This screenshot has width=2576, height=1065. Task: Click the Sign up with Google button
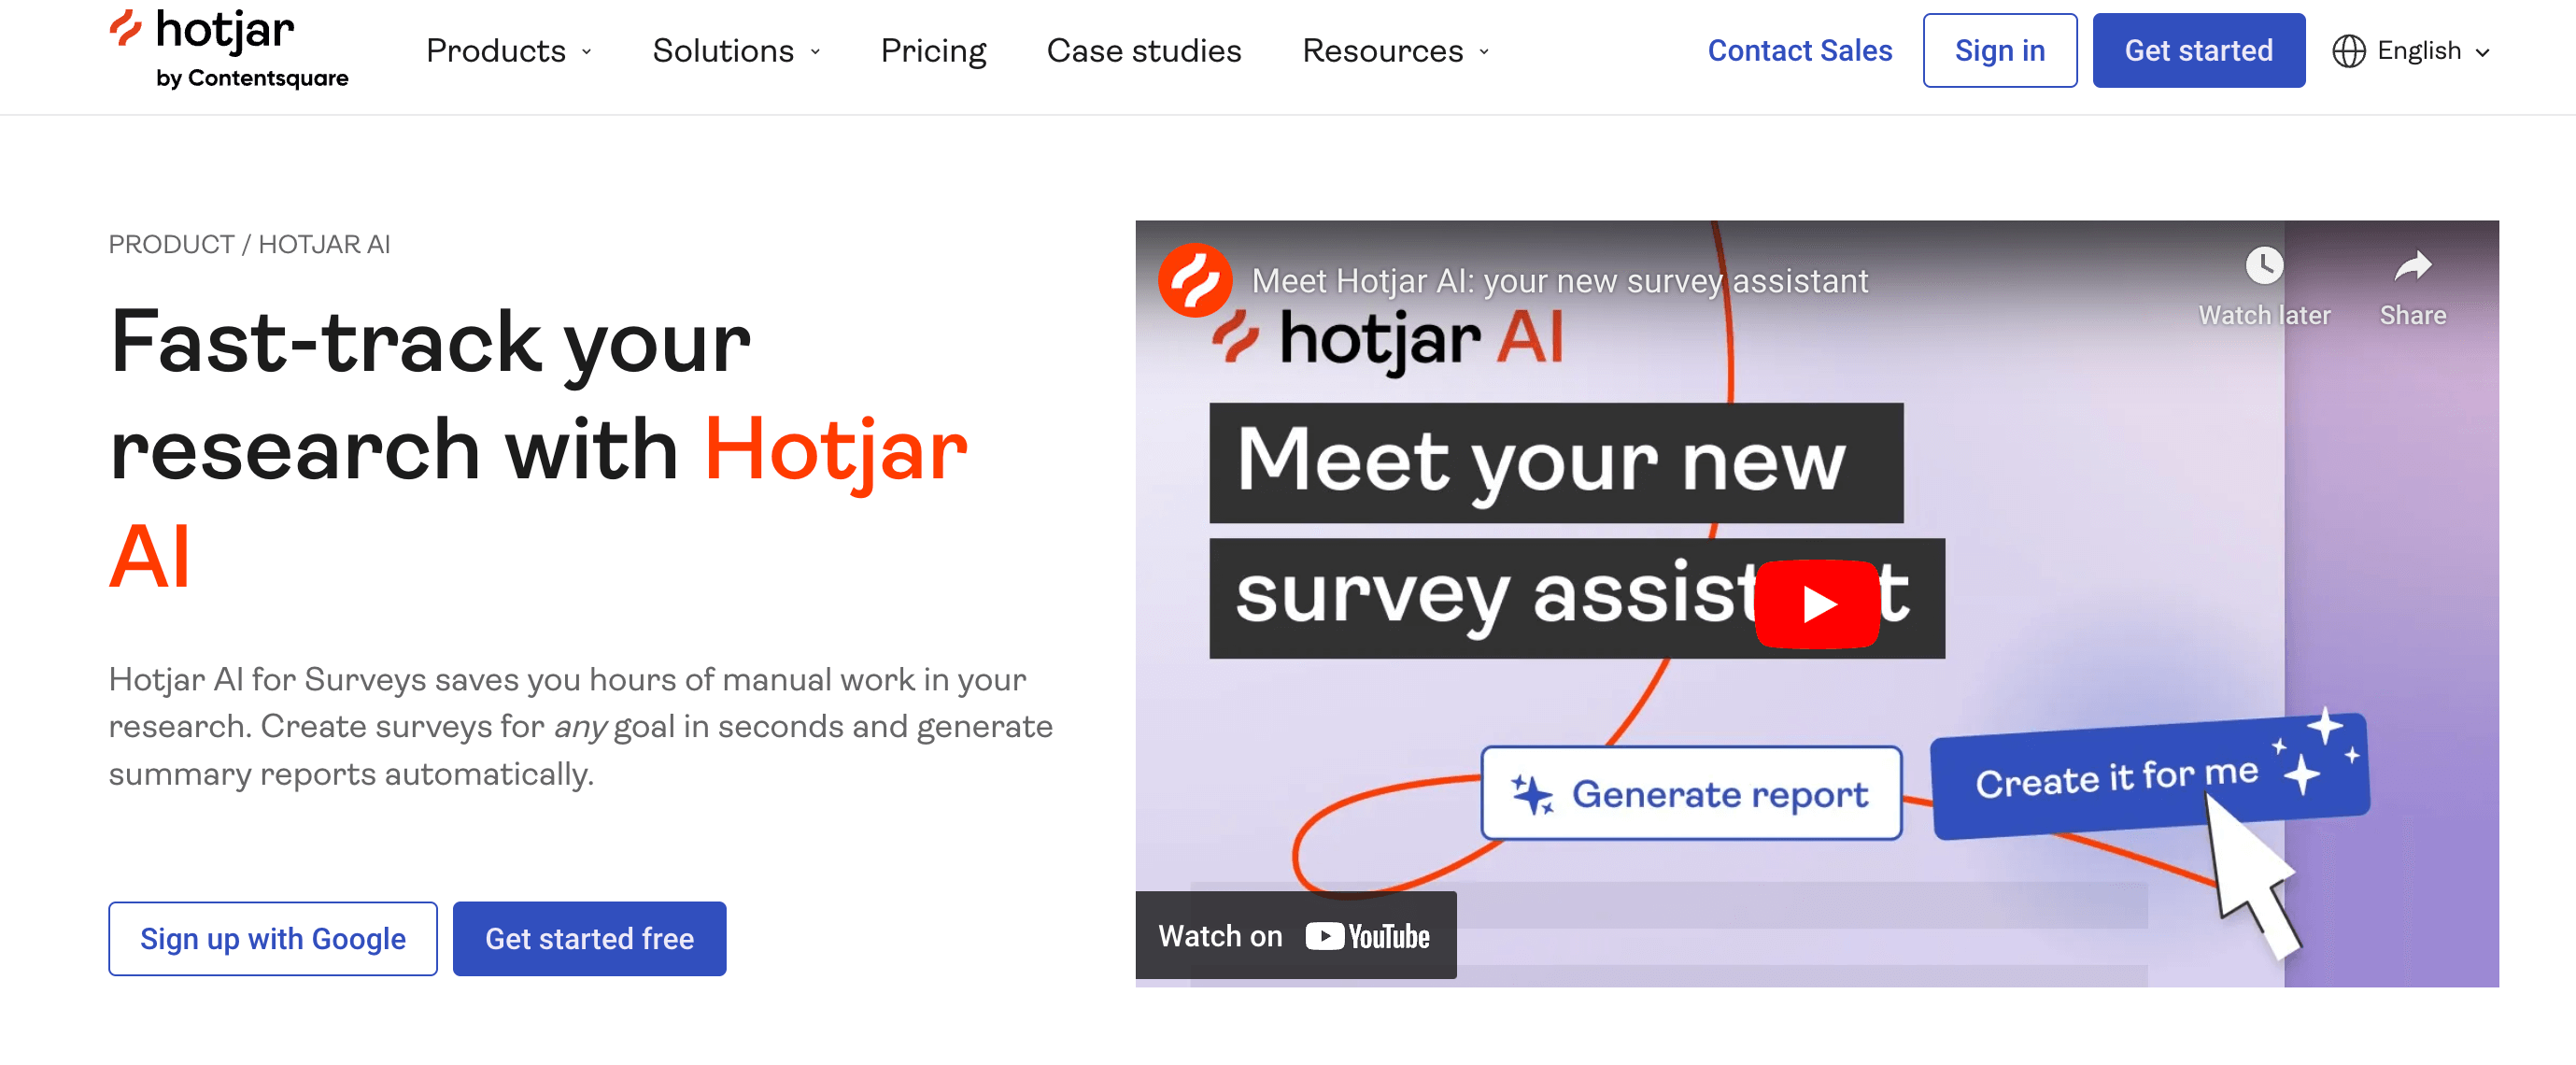273,940
